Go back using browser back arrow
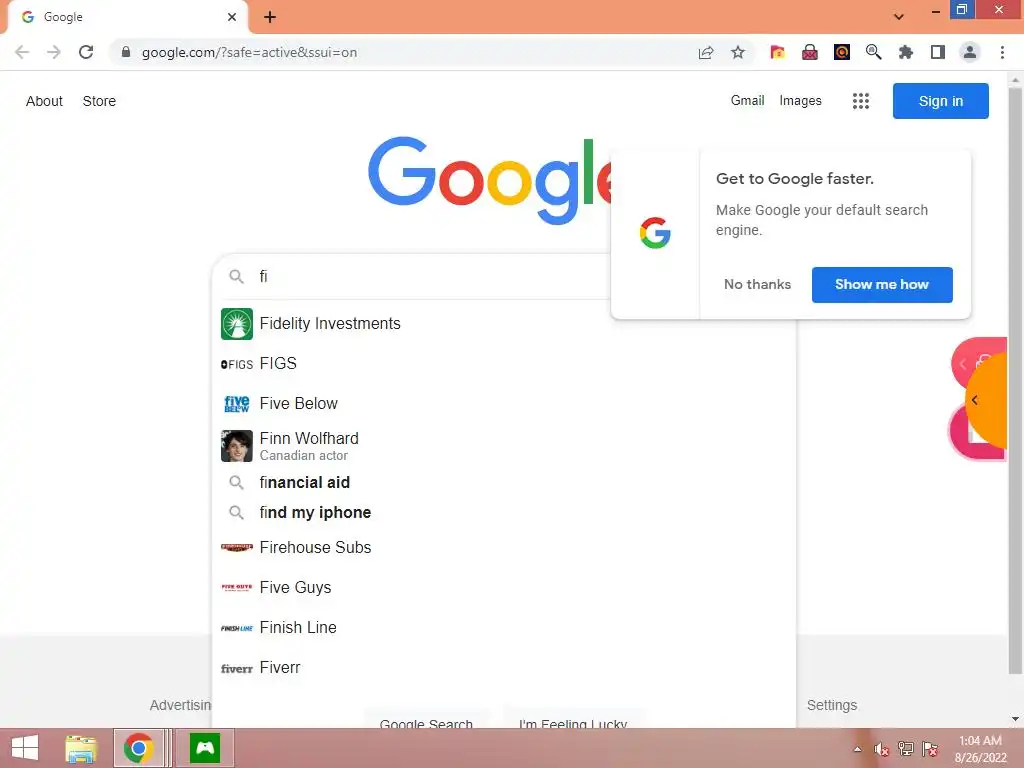 pyautogui.click(x=22, y=52)
